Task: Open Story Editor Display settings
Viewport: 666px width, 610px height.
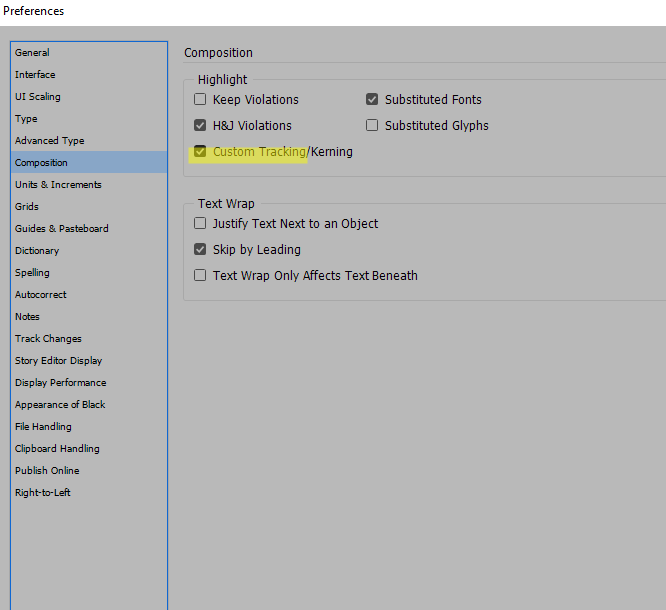Action: (x=59, y=361)
